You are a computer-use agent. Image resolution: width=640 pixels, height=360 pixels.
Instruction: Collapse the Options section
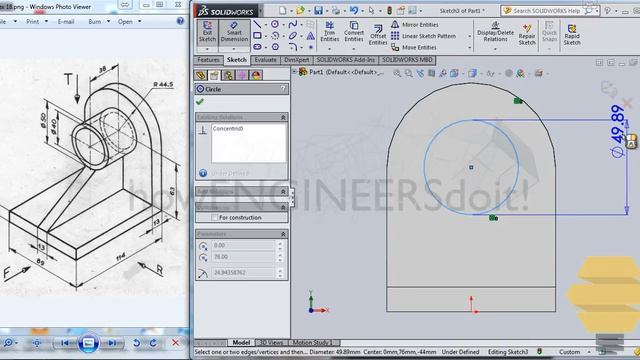point(283,207)
